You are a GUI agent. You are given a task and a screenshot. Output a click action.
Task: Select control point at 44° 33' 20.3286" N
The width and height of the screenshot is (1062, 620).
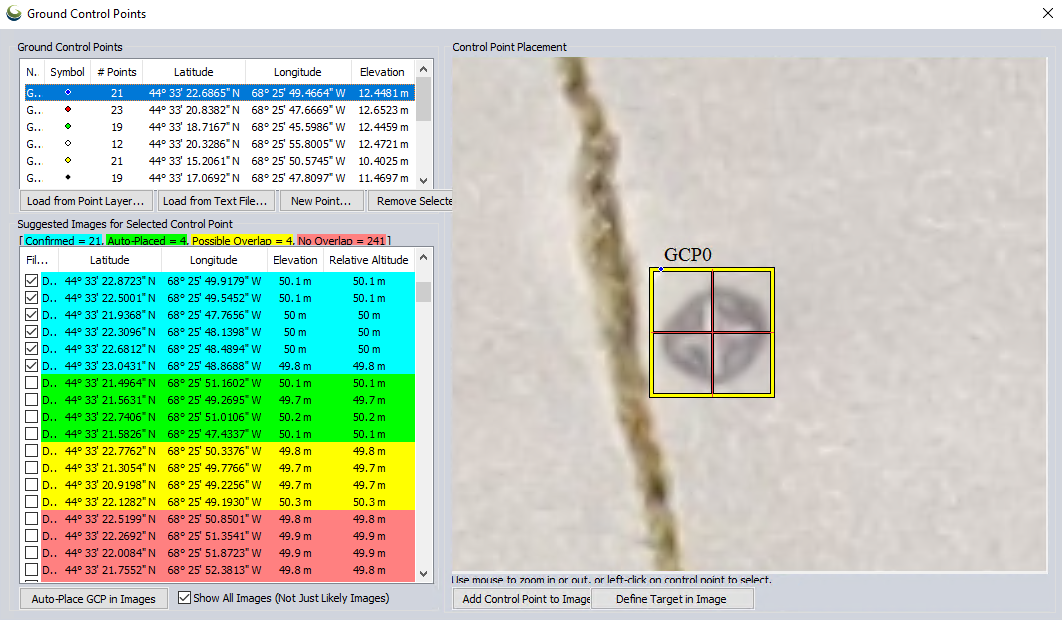click(x=218, y=144)
